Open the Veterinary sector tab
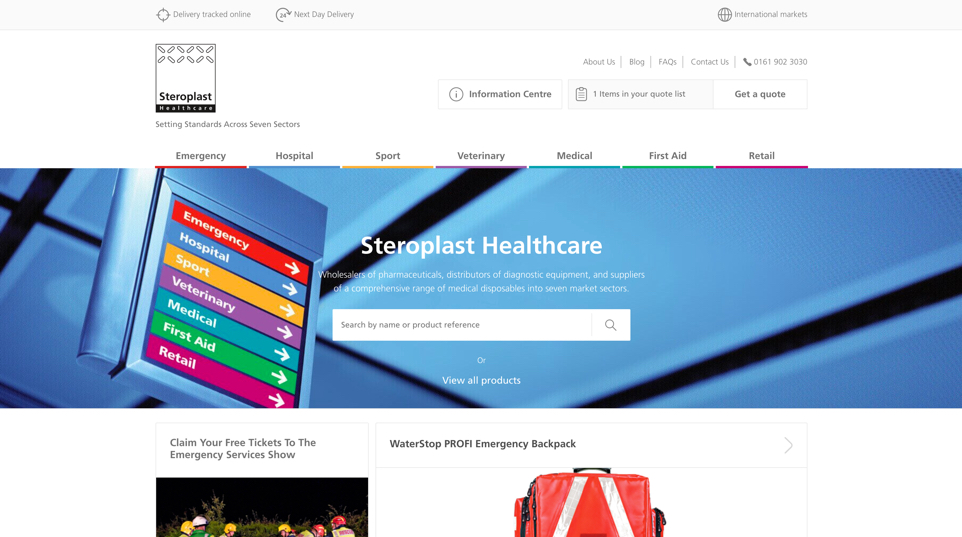962x537 pixels. [x=481, y=156]
